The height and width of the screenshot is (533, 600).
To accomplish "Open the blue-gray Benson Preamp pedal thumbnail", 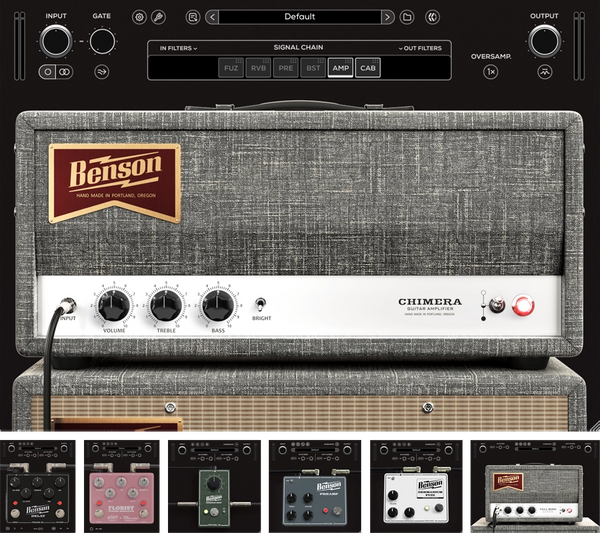I will pos(315,486).
